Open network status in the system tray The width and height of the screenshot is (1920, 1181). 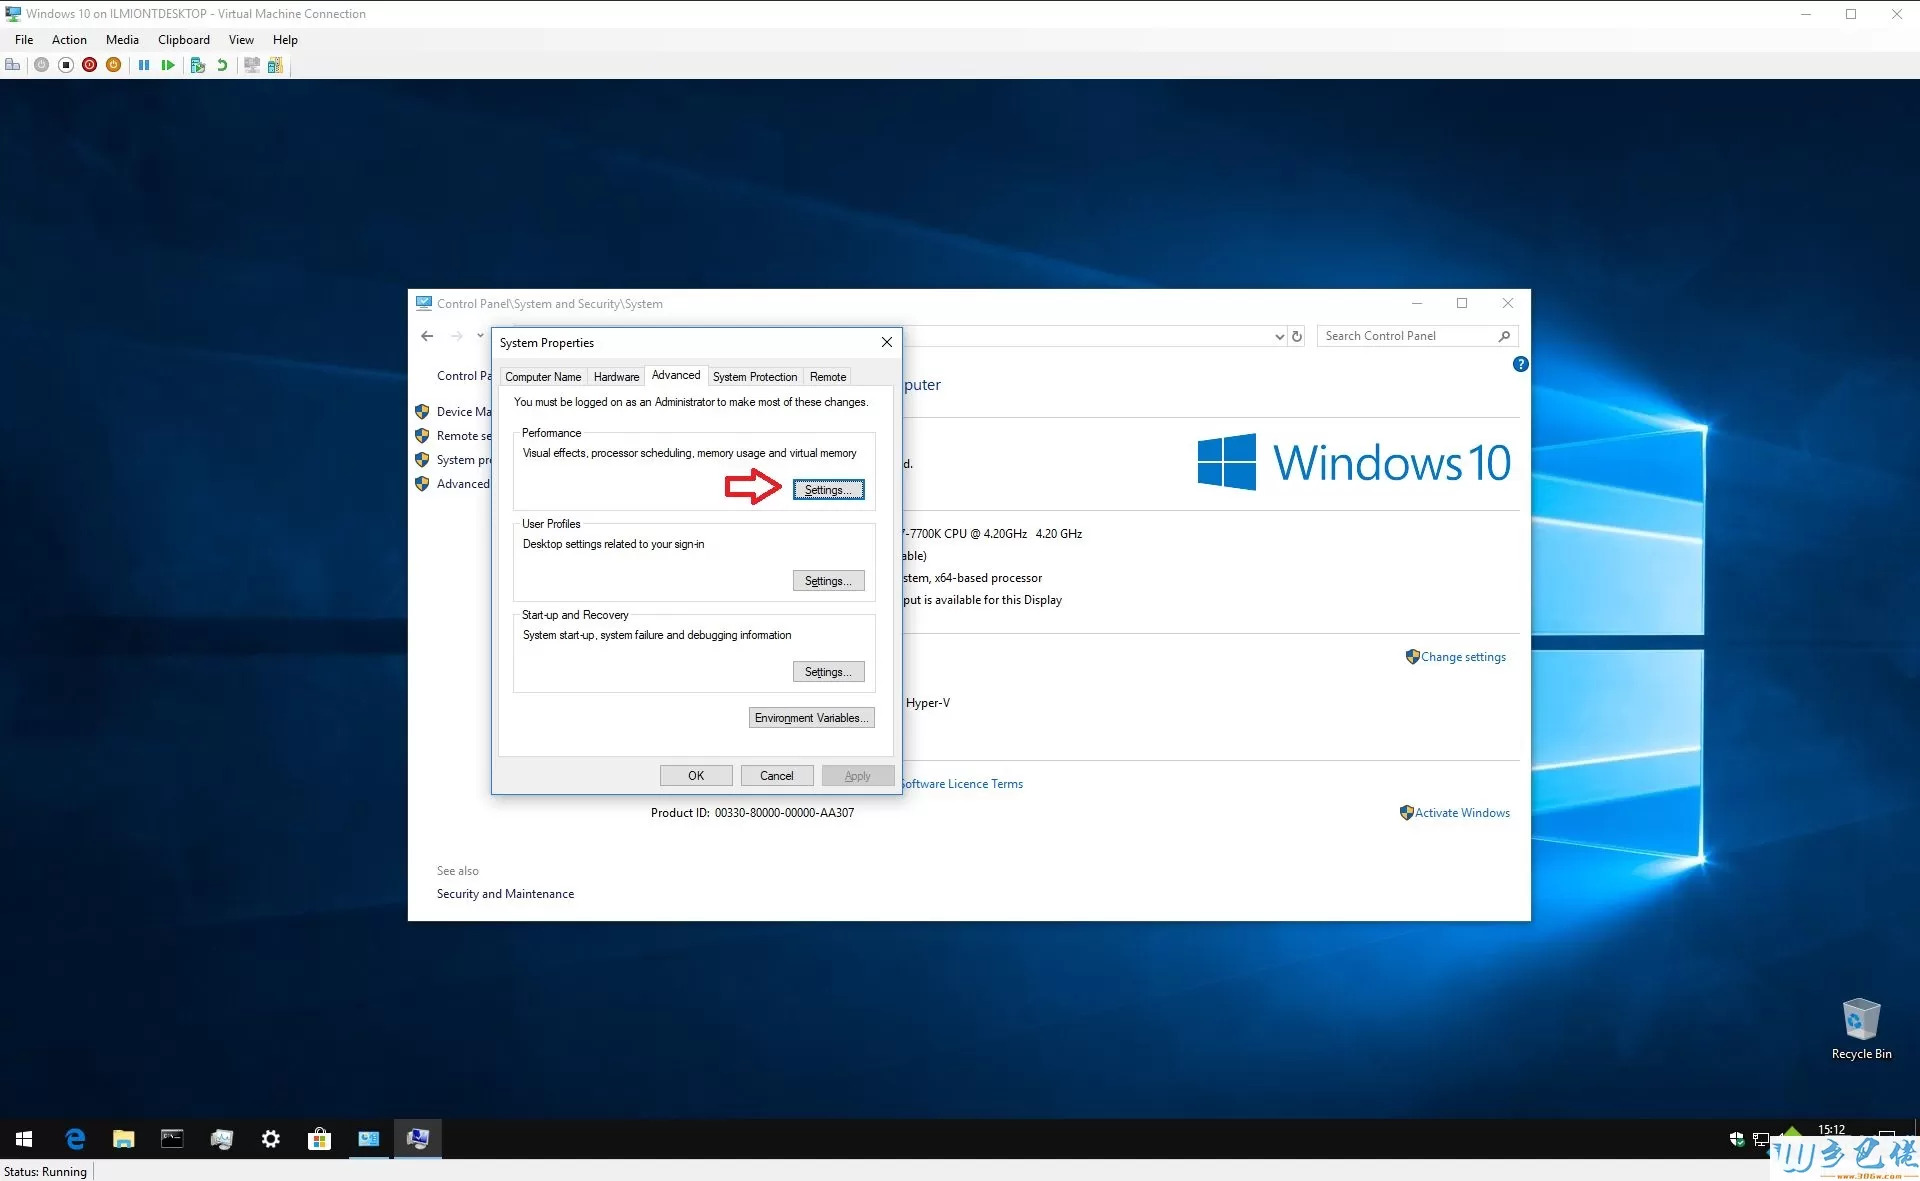click(1761, 1139)
